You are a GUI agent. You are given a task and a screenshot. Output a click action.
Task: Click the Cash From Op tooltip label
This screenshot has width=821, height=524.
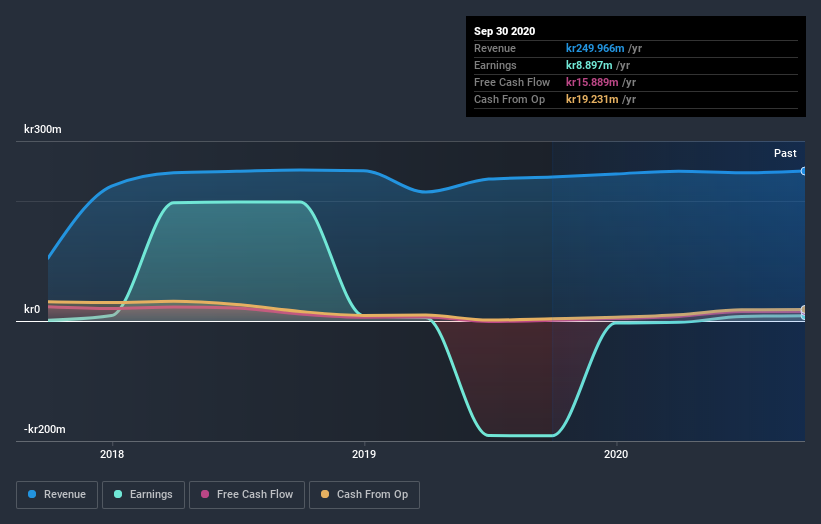click(509, 99)
